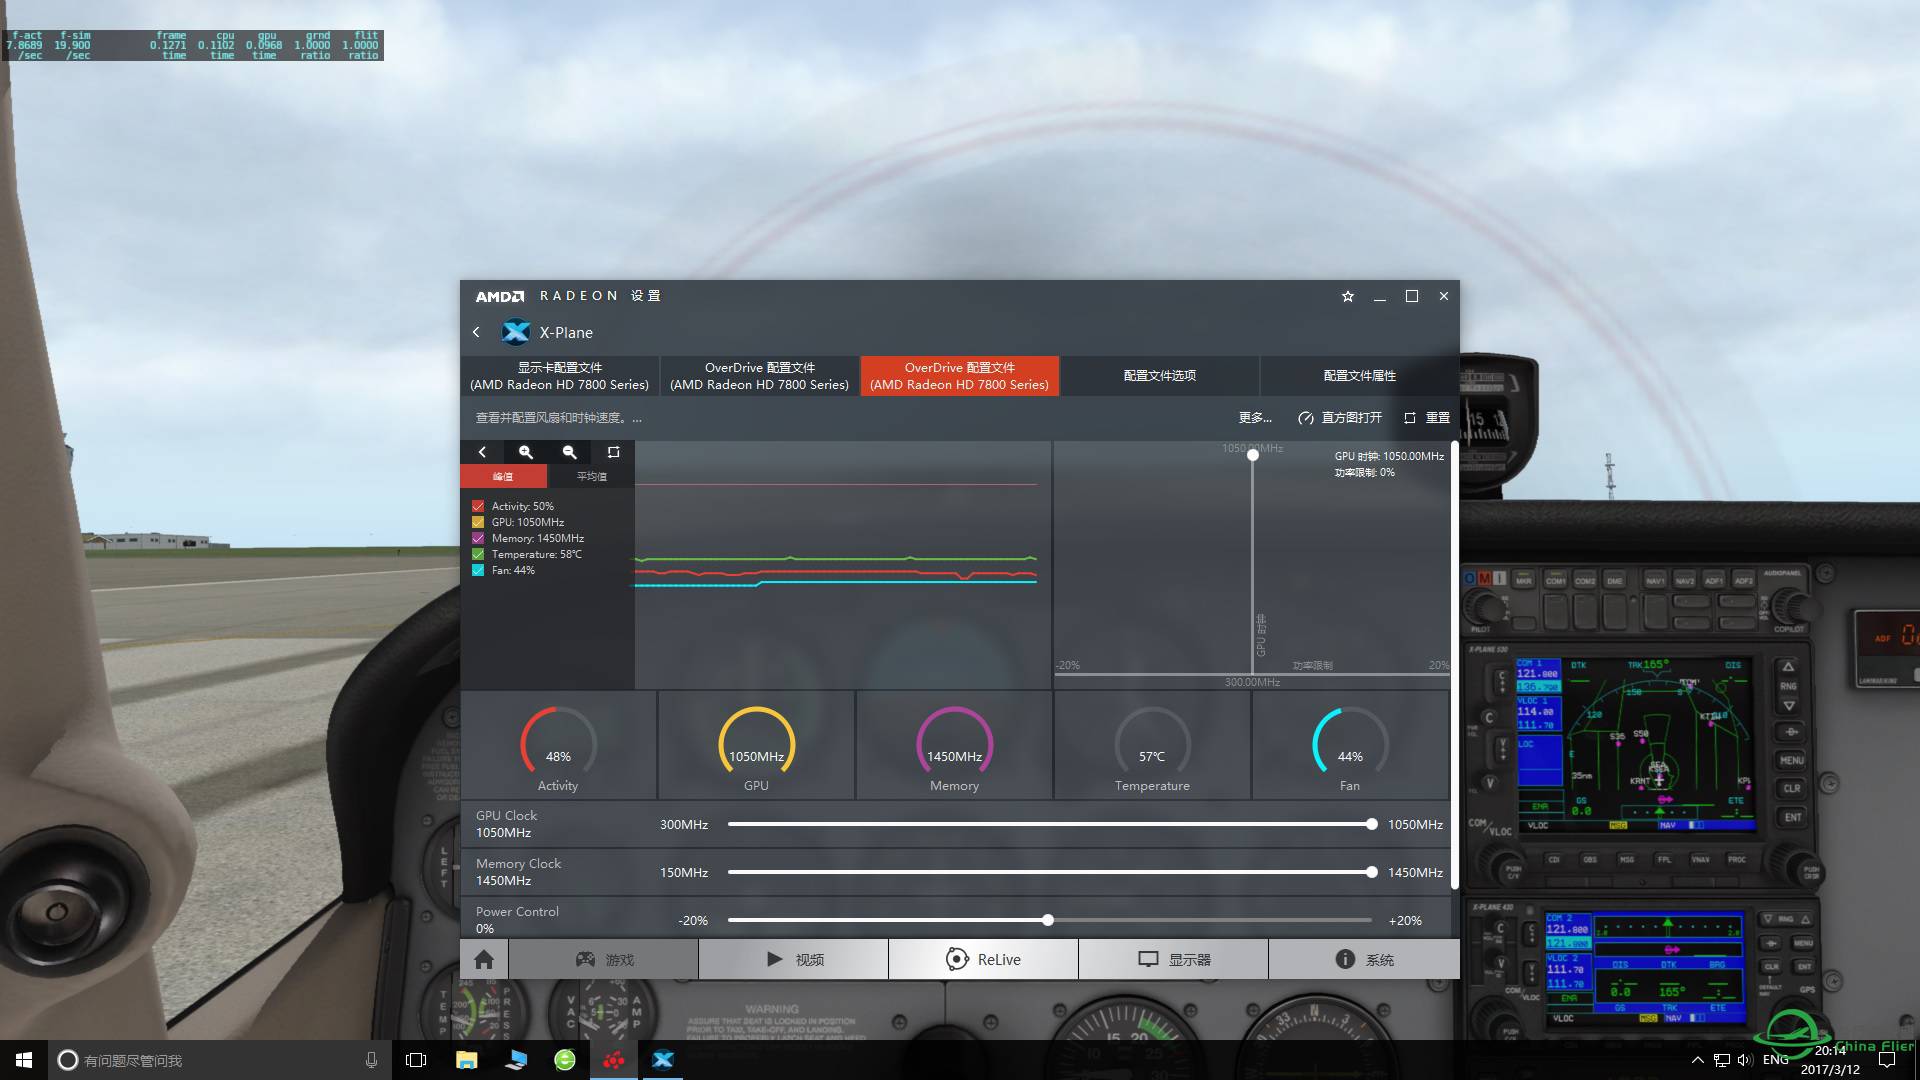
Task: Click the Memory Clock slider handle
Action: coord(1372,872)
